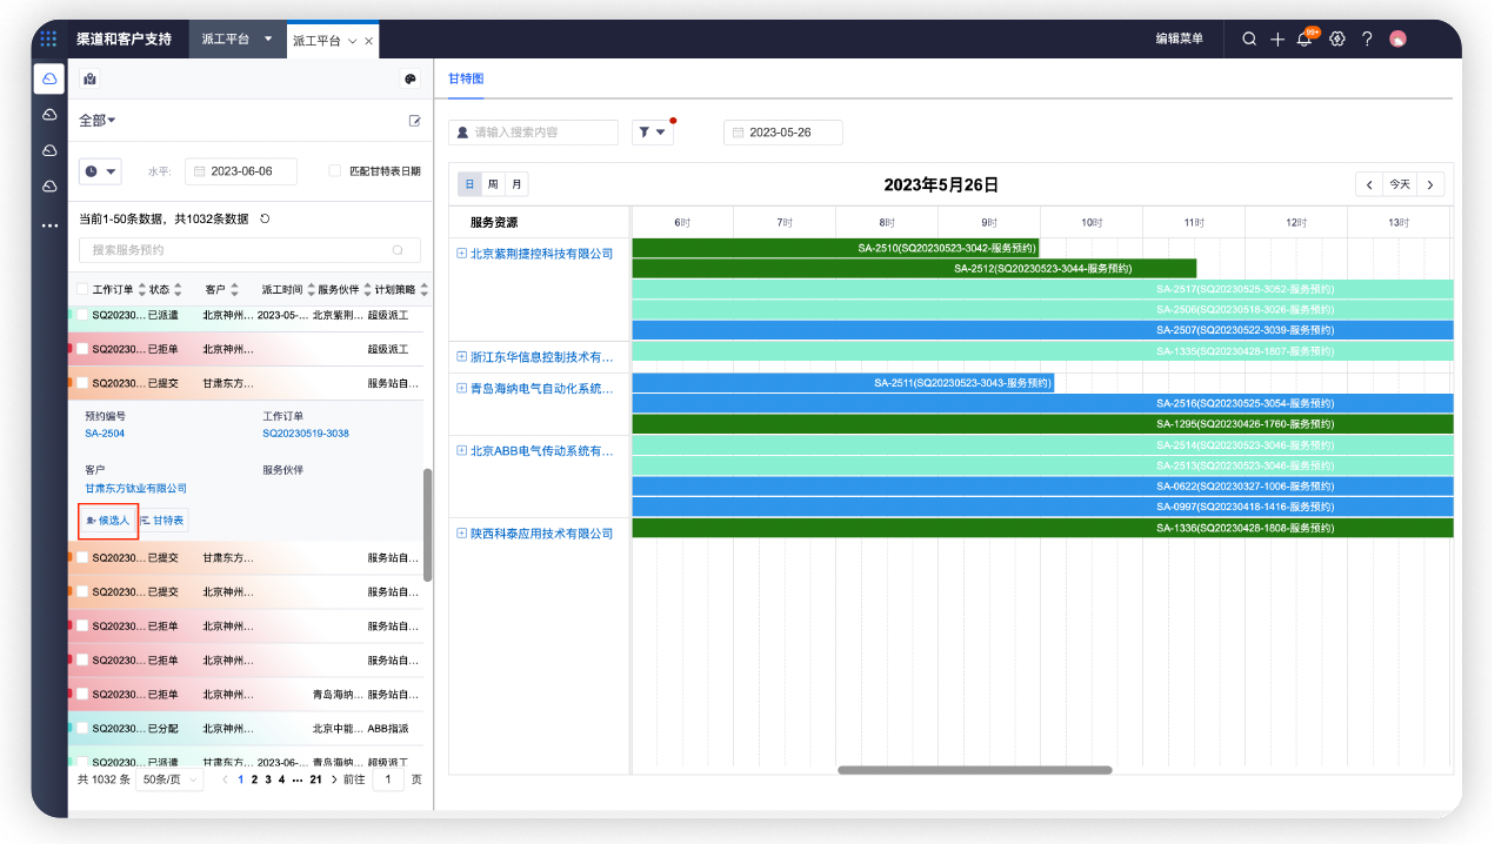Screen dimensions: 1492x844
Task: Enable the 匹配甘特表日期 checkbox
Action: point(335,171)
